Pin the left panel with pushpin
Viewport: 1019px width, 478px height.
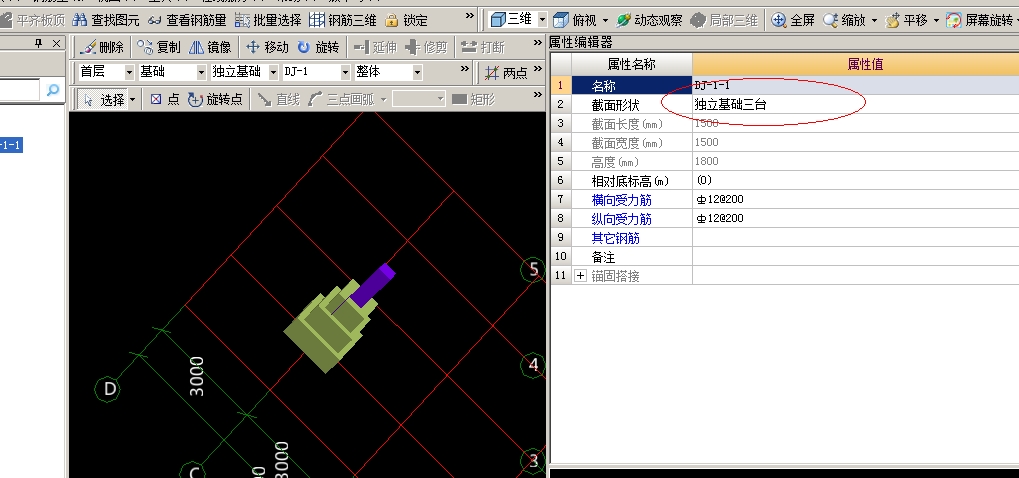pos(38,44)
